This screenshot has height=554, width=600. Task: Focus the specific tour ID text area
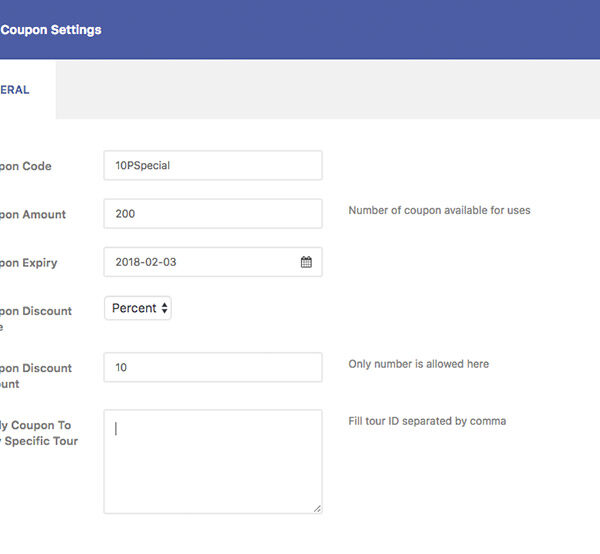click(212, 461)
